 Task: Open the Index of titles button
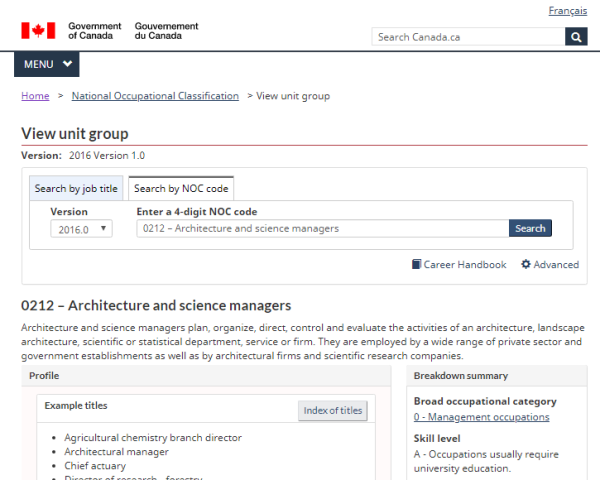(x=333, y=410)
